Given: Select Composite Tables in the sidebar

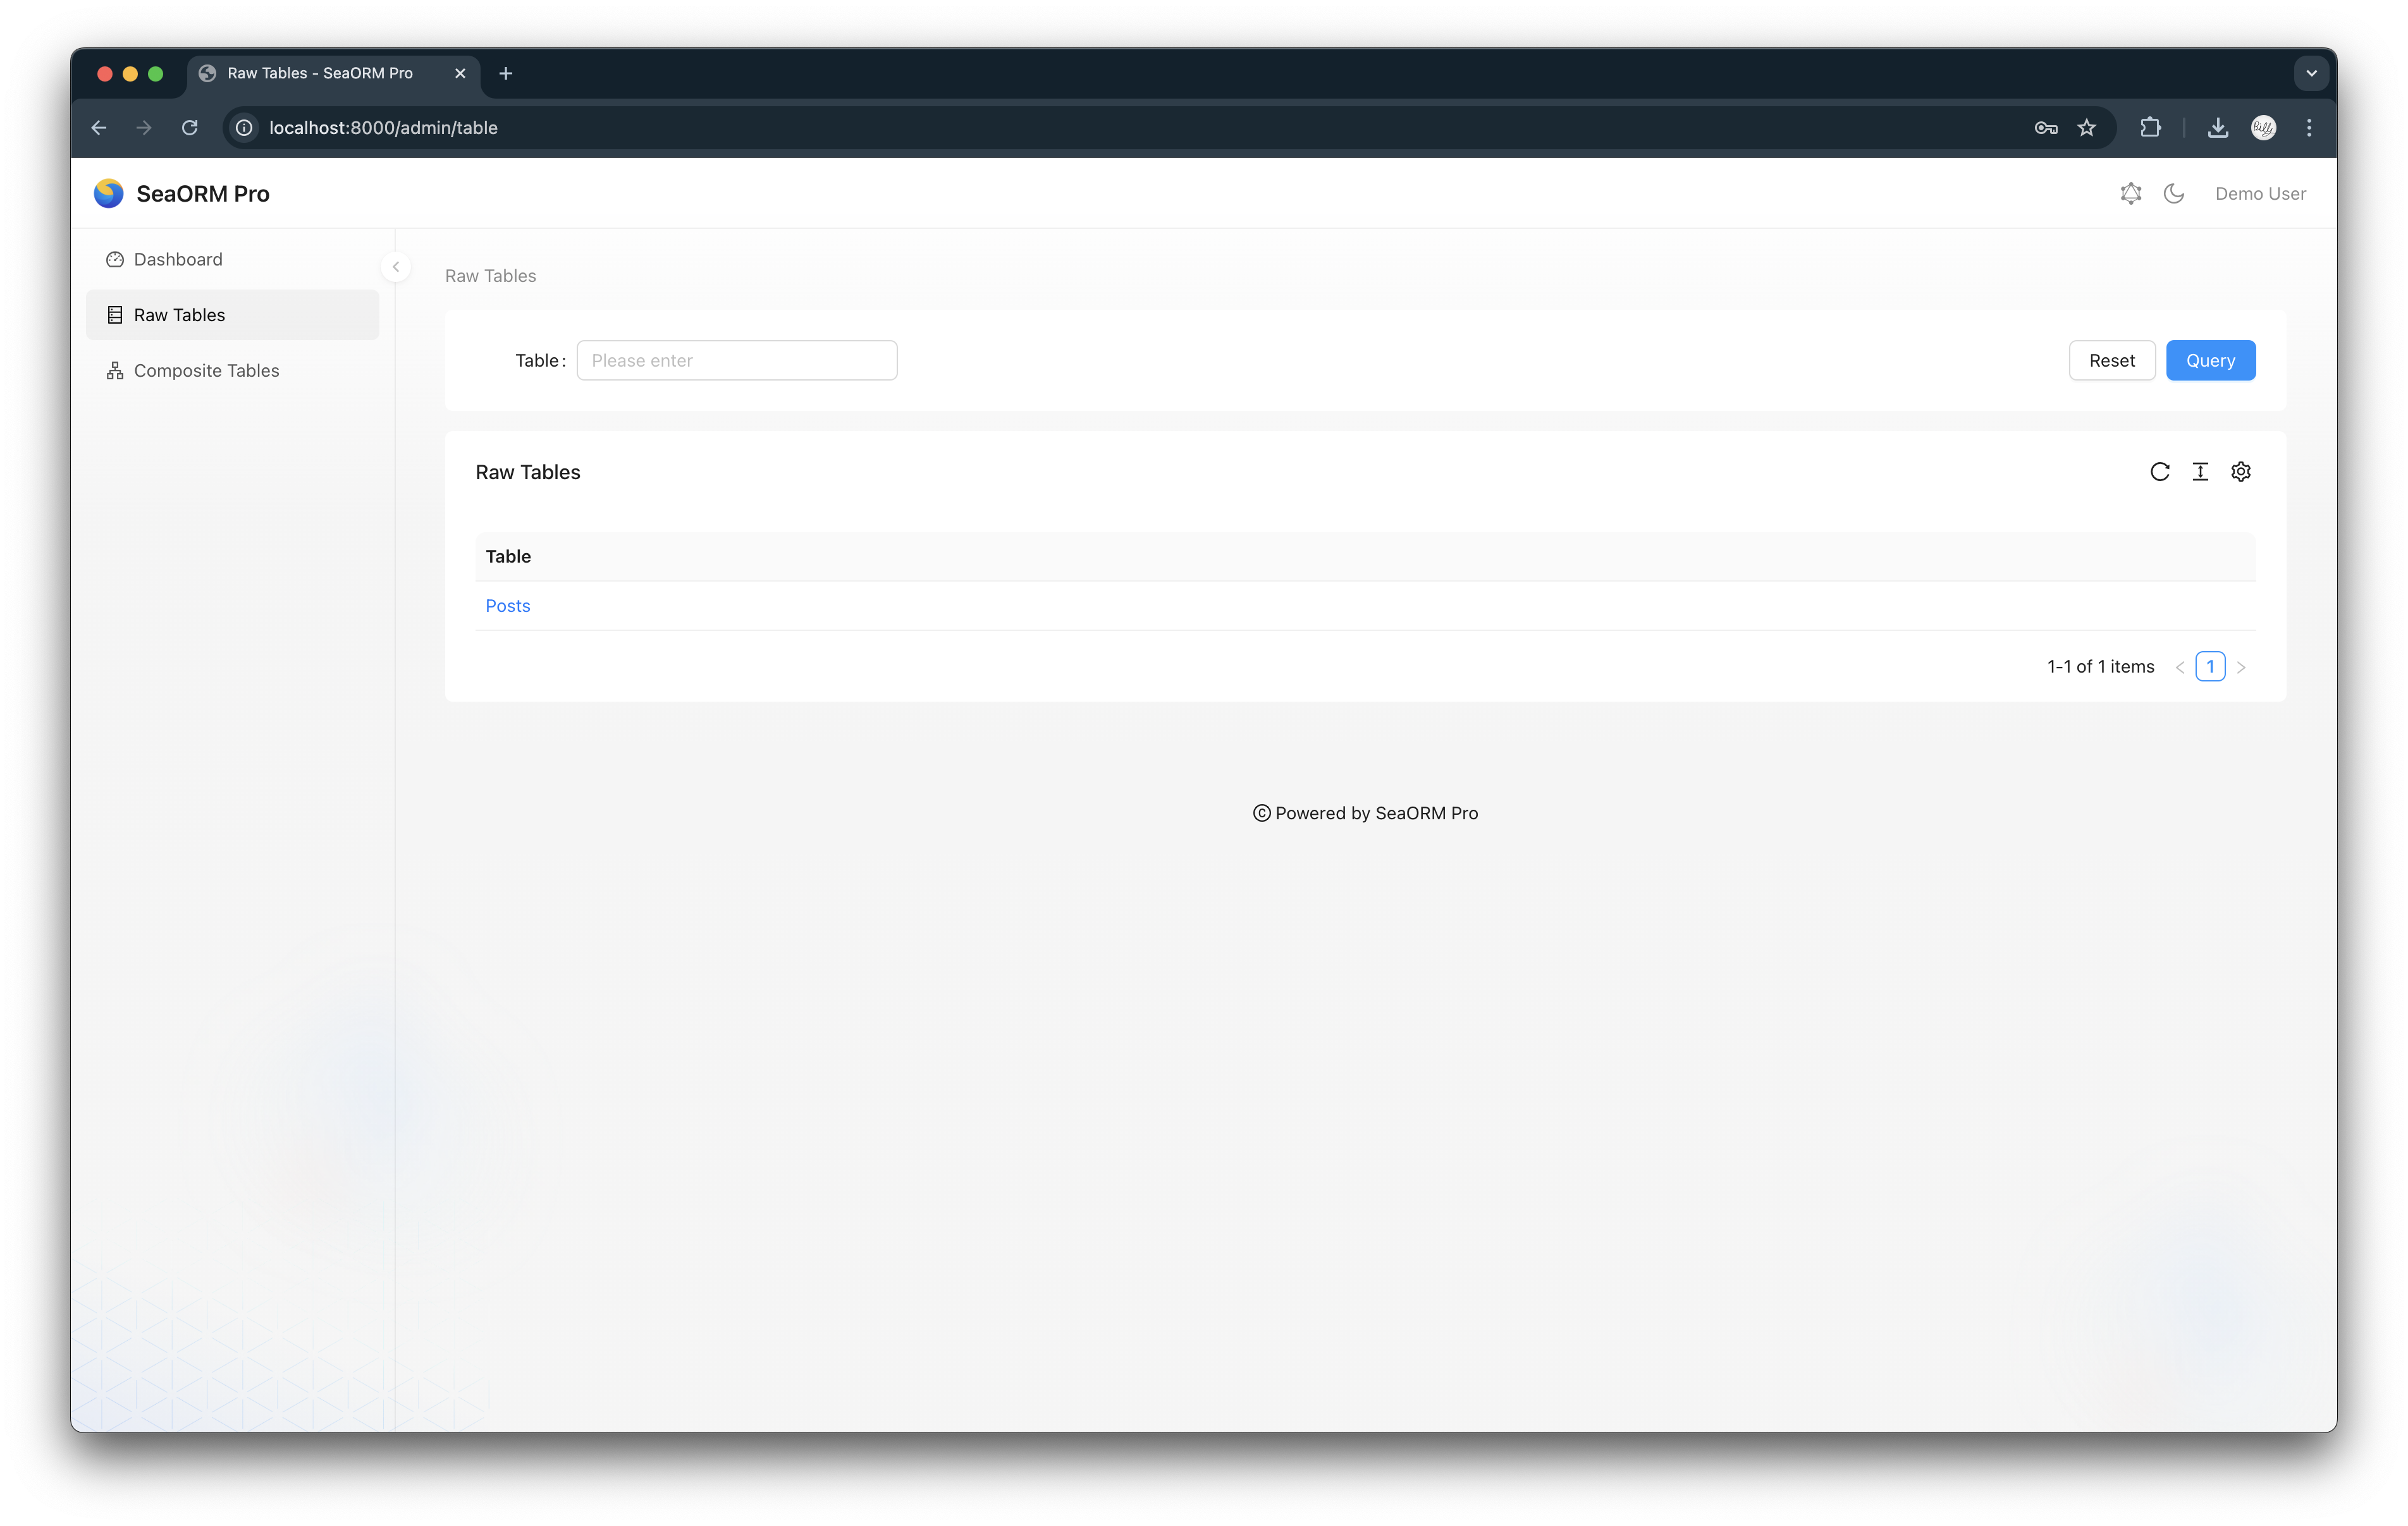Looking at the screenshot, I should click(x=206, y=371).
